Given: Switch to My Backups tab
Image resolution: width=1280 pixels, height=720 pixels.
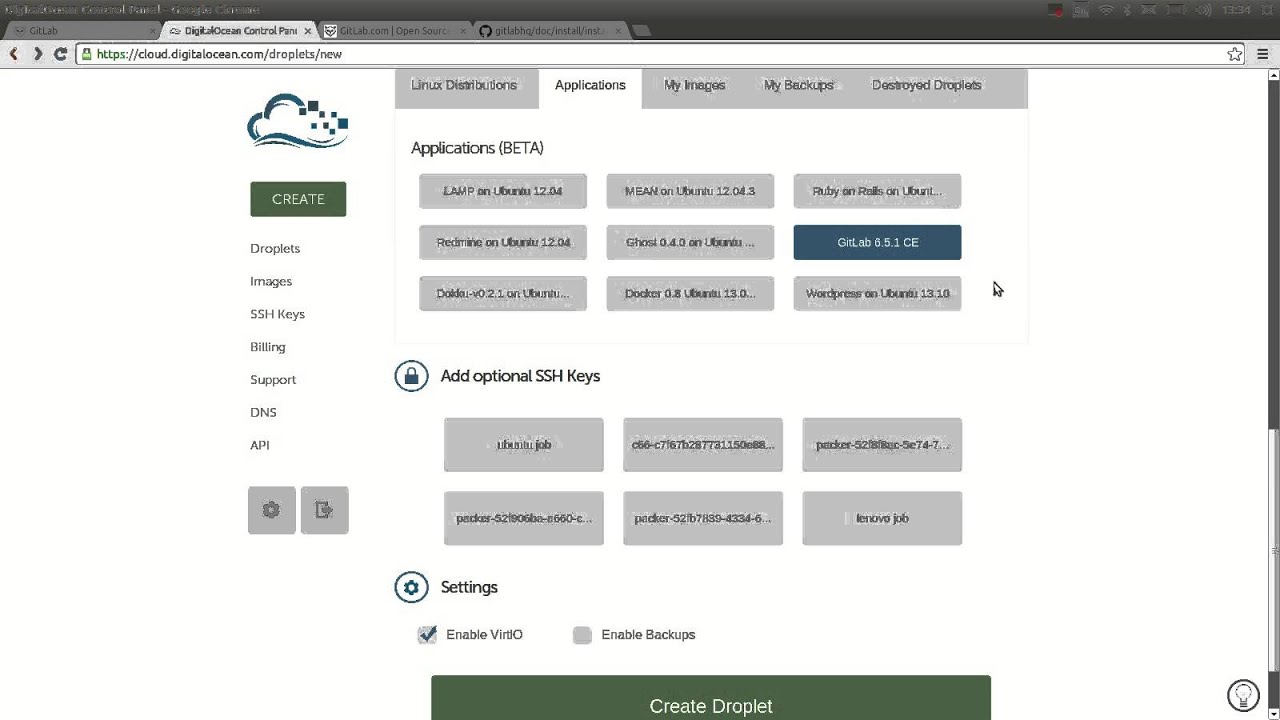Looking at the screenshot, I should click(x=798, y=86).
